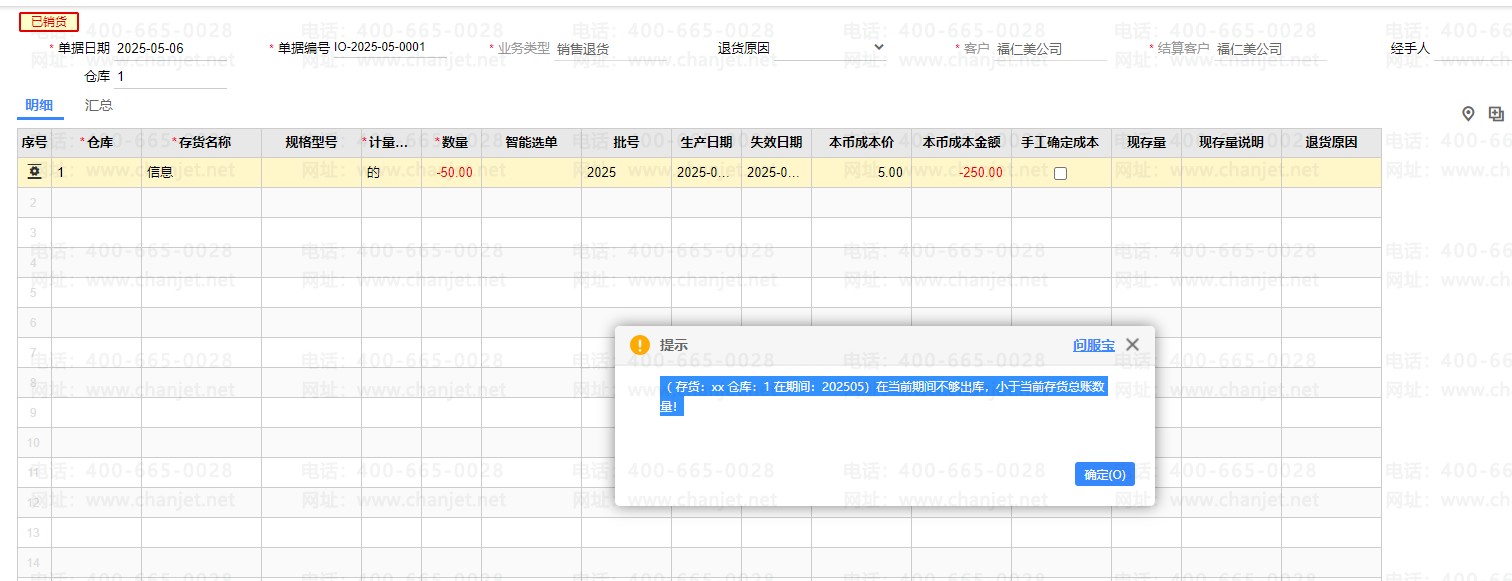Open the 问服宝 help link
The width and height of the screenshot is (1512, 581).
[x=1093, y=345]
